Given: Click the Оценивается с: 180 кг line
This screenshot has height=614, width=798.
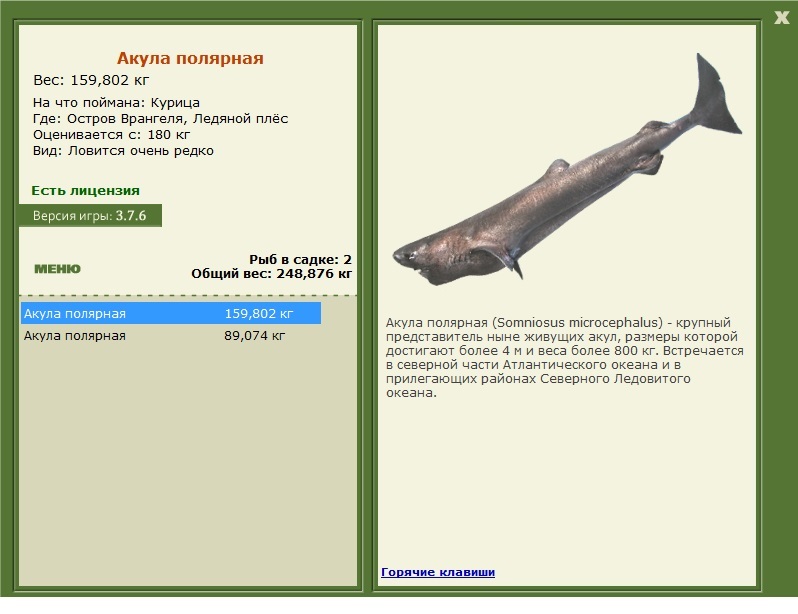Looking at the screenshot, I should [111, 135].
